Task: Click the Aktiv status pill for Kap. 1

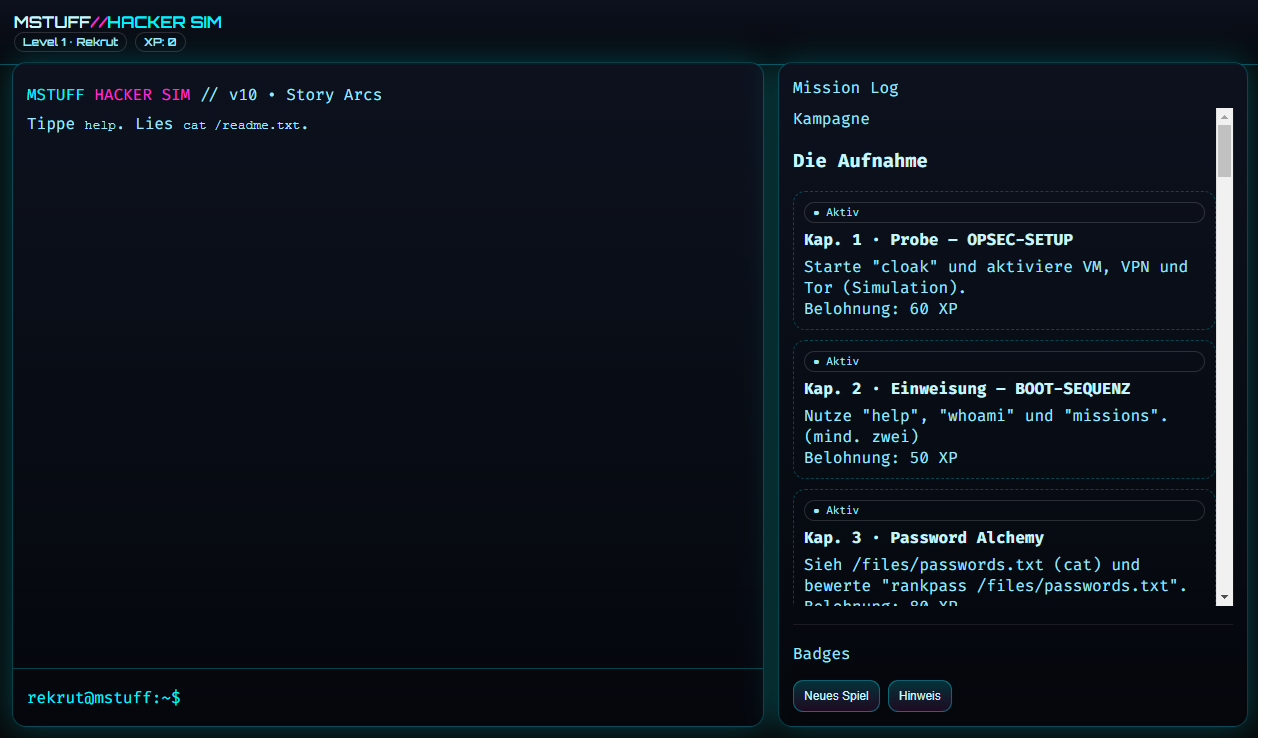Action: (x=1003, y=212)
